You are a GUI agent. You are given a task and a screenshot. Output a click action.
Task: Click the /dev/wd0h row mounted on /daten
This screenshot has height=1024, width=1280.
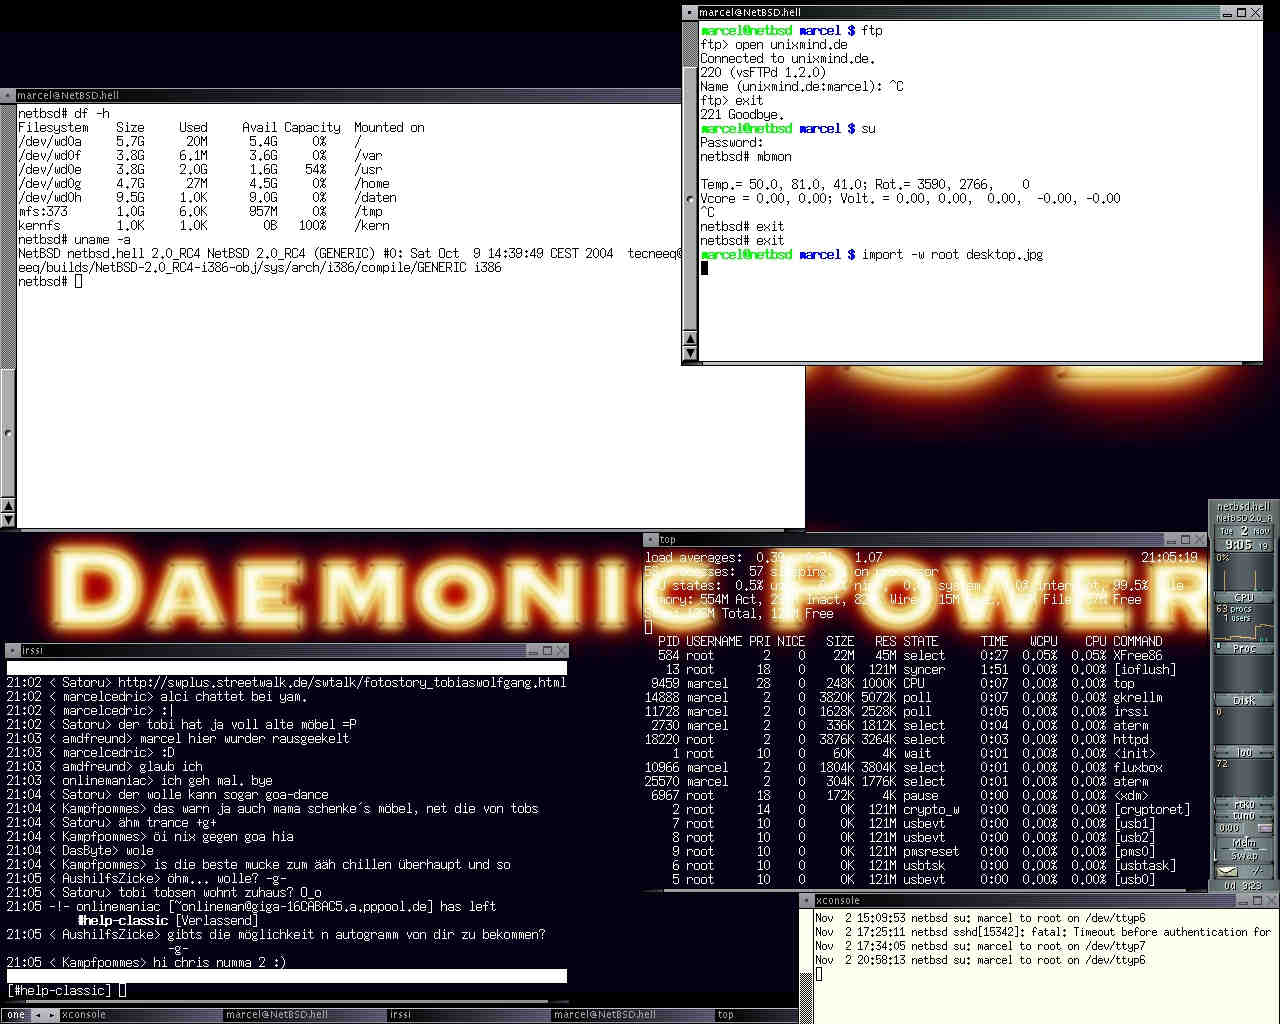(x=207, y=198)
